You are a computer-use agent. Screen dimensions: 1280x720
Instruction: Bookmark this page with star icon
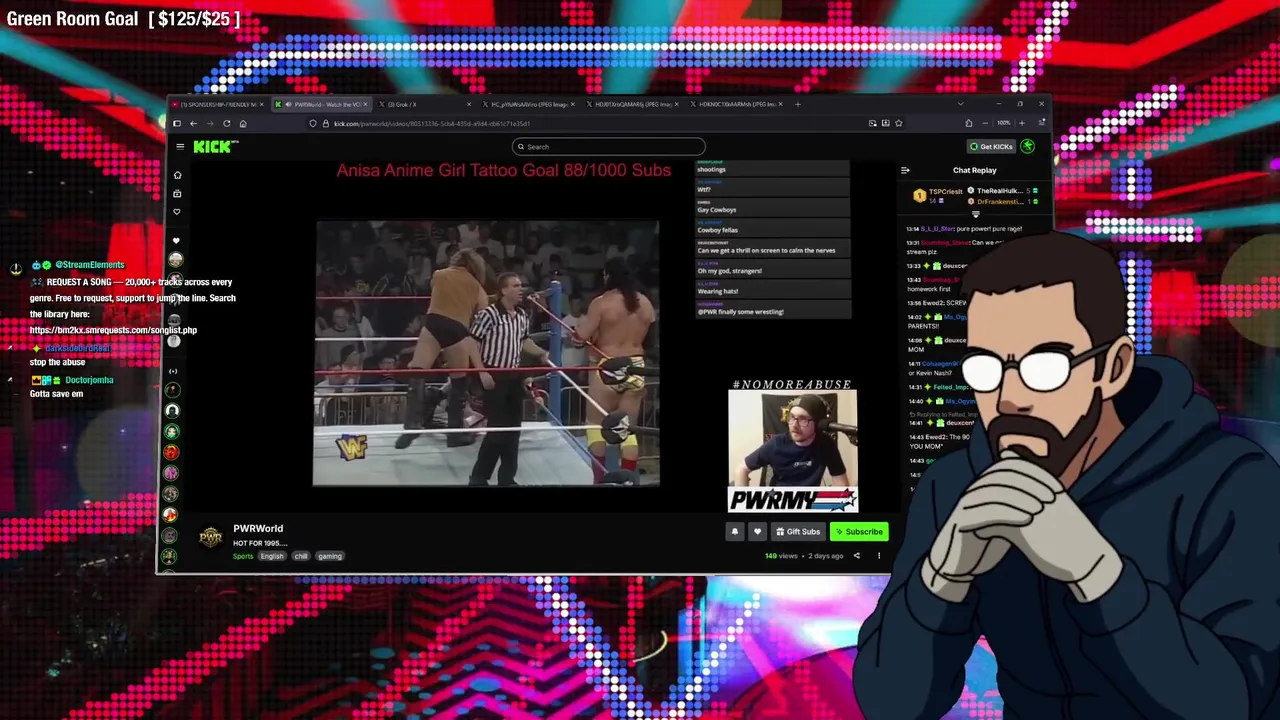pyautogui.click(x=898, y=123)
